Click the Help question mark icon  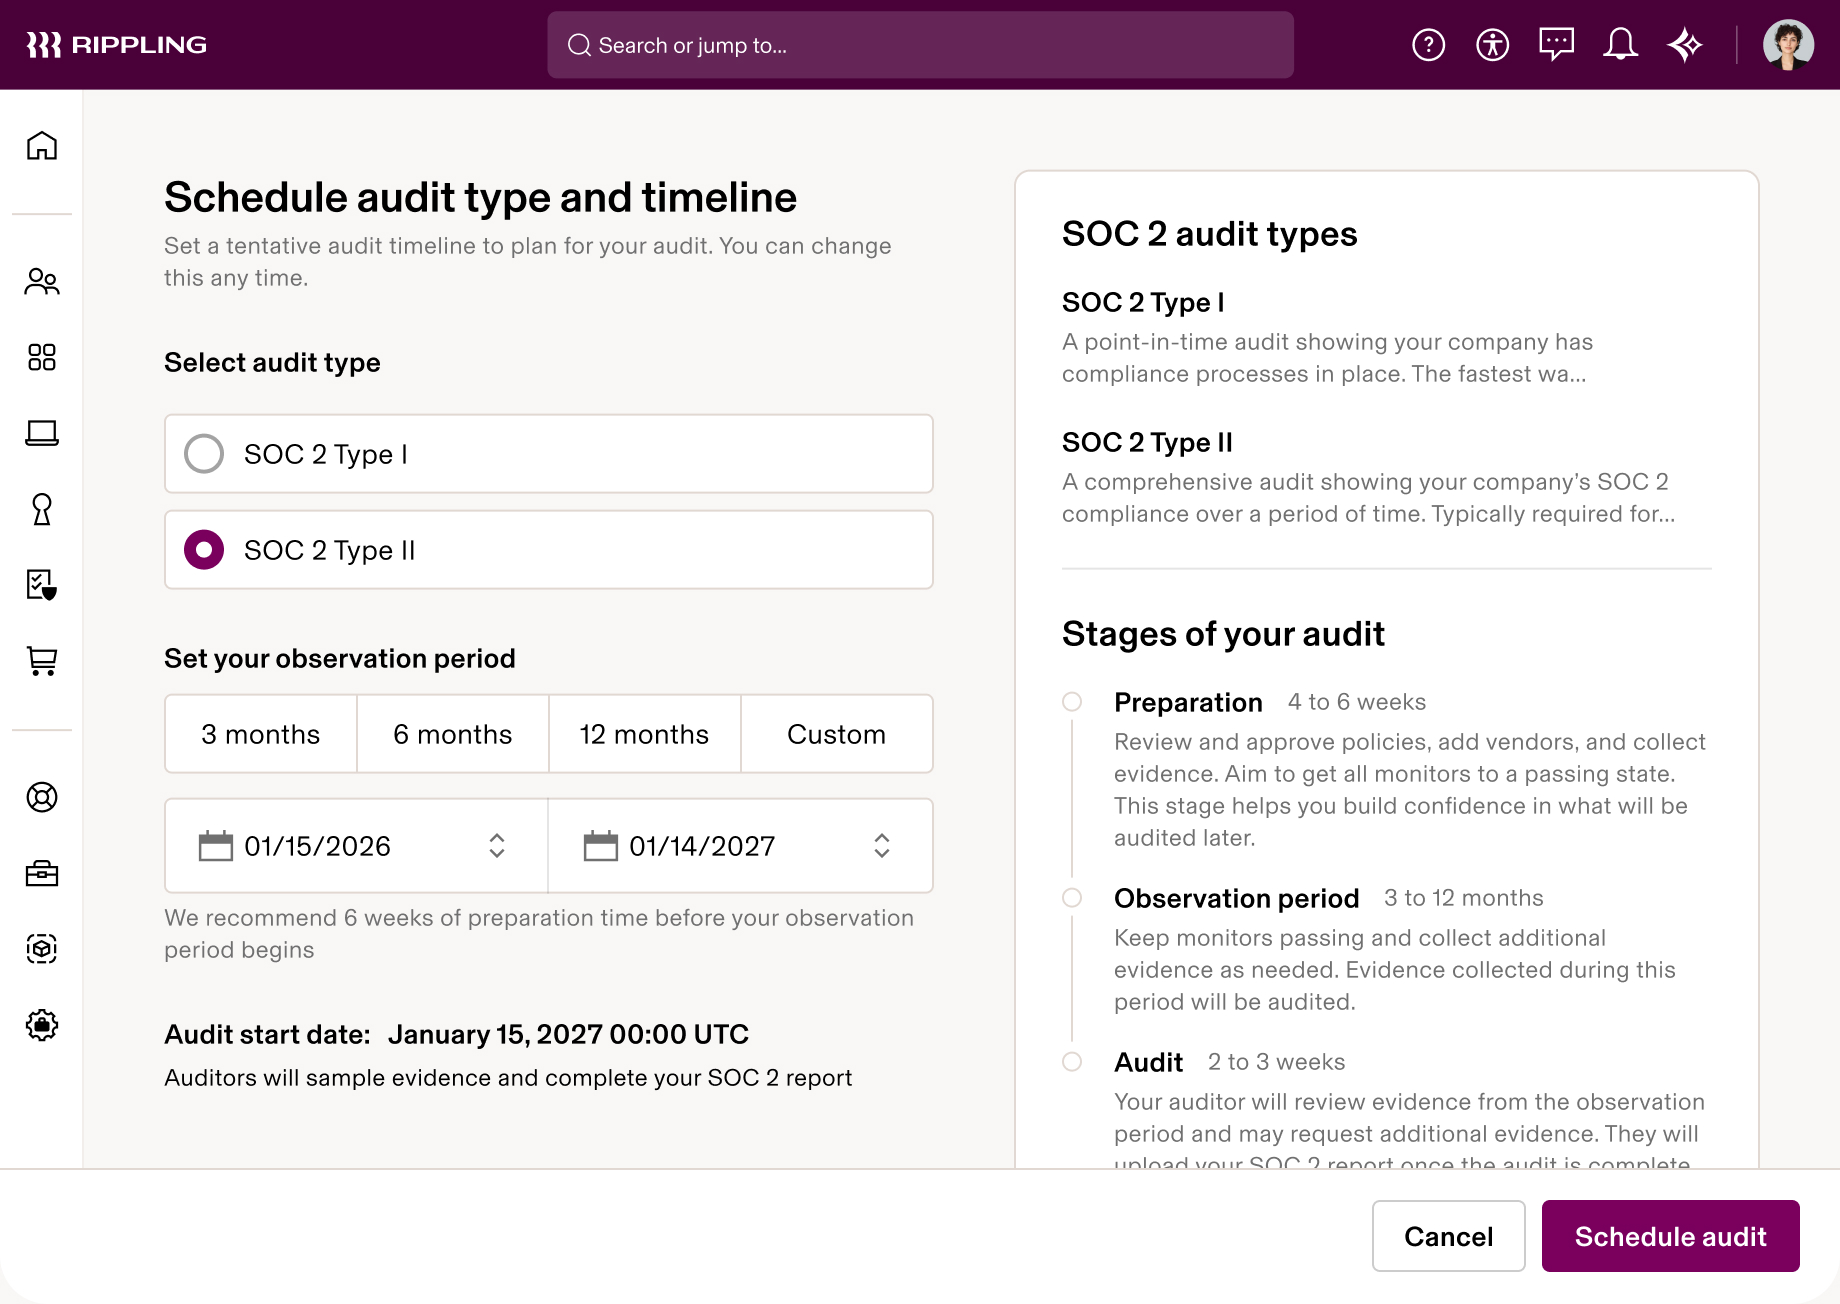click(x=1428, y=44)
